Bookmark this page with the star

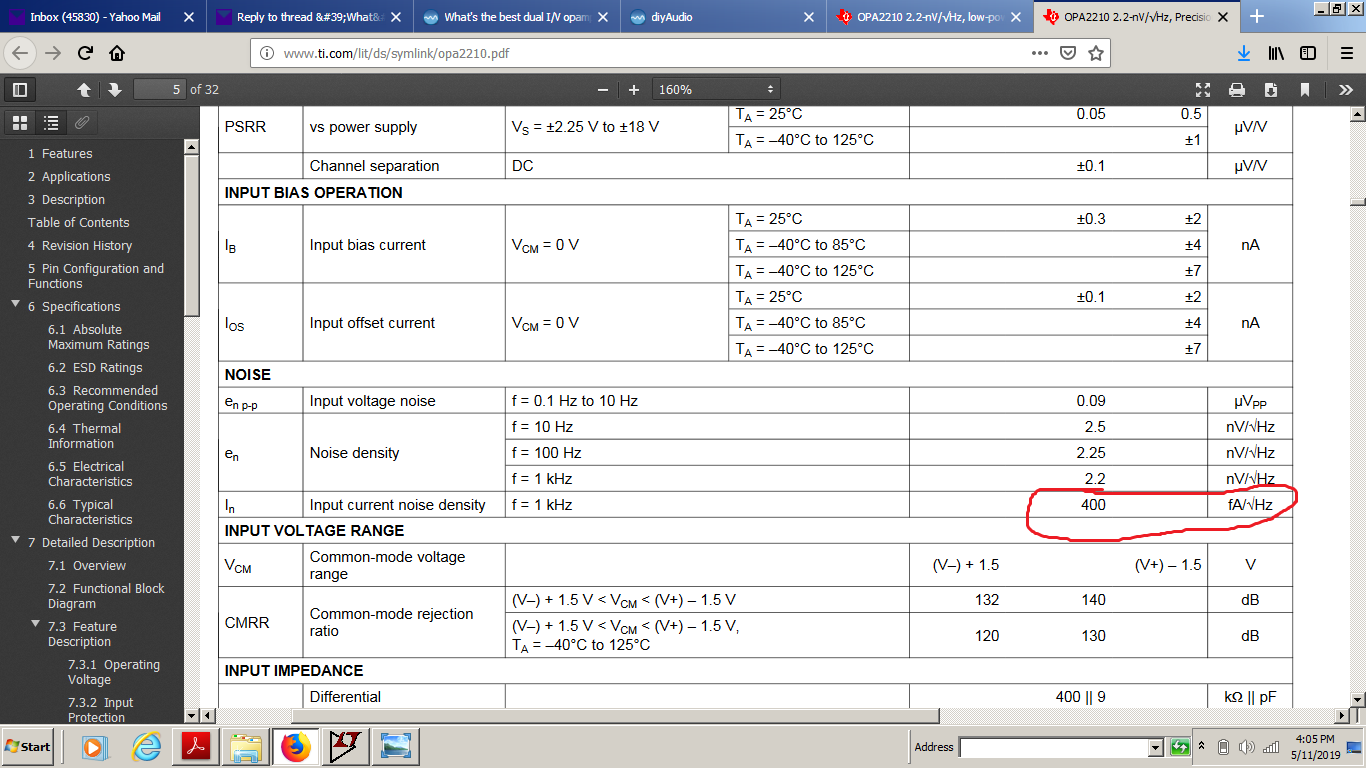(x=1096, y=53)
